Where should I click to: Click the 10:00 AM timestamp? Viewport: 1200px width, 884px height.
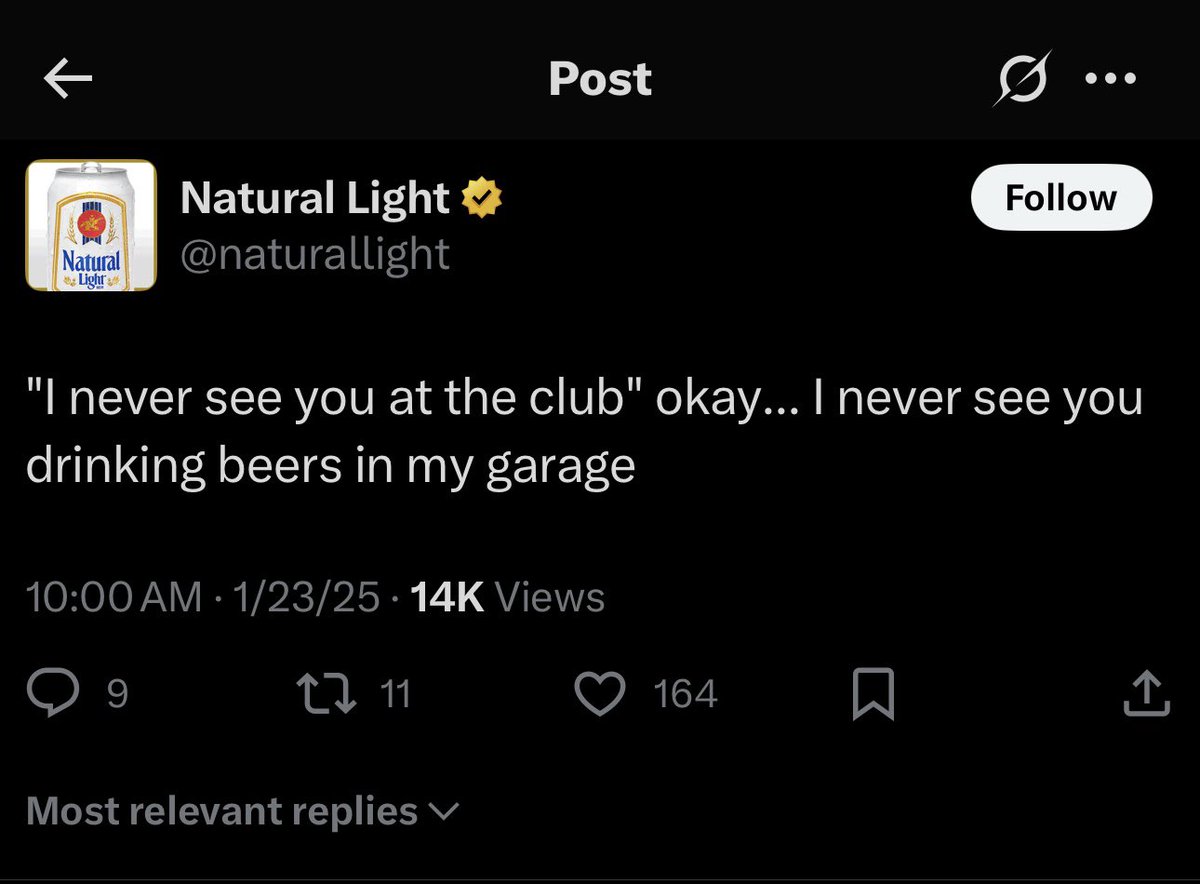pos(113,597)
